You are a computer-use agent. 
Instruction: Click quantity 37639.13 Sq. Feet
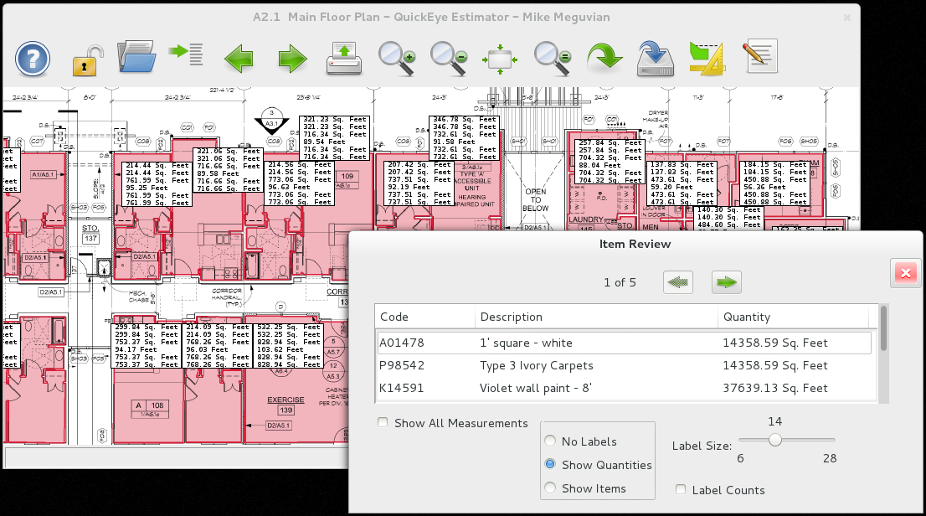coord(775,388)
